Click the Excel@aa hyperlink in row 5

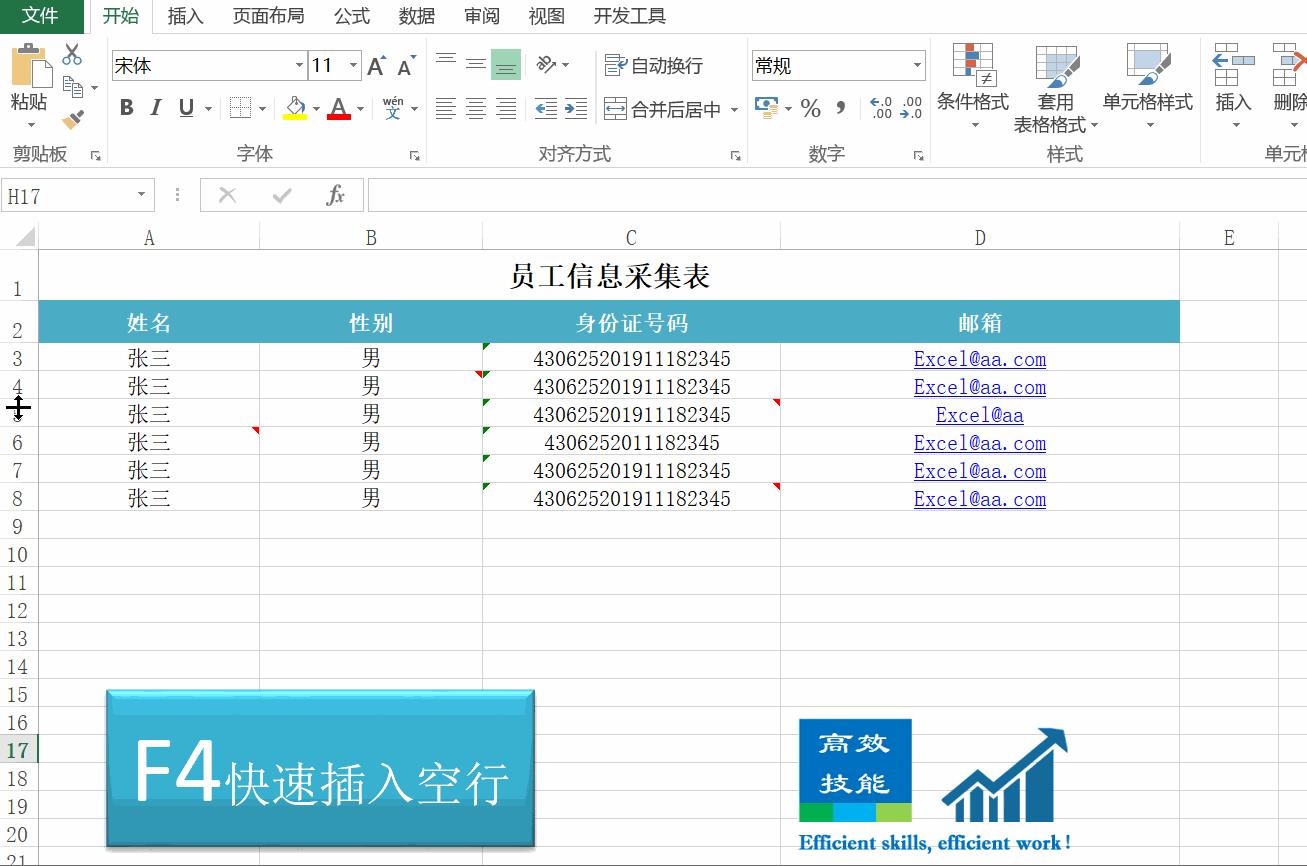979,414
